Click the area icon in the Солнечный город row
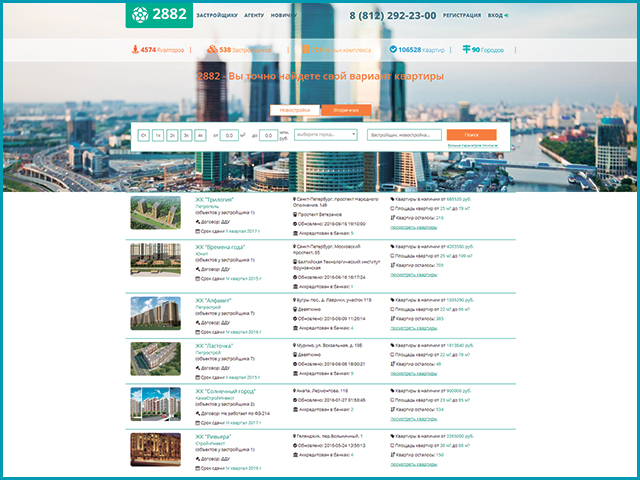Screen dimensions: 640x480 tap(393, 400)
